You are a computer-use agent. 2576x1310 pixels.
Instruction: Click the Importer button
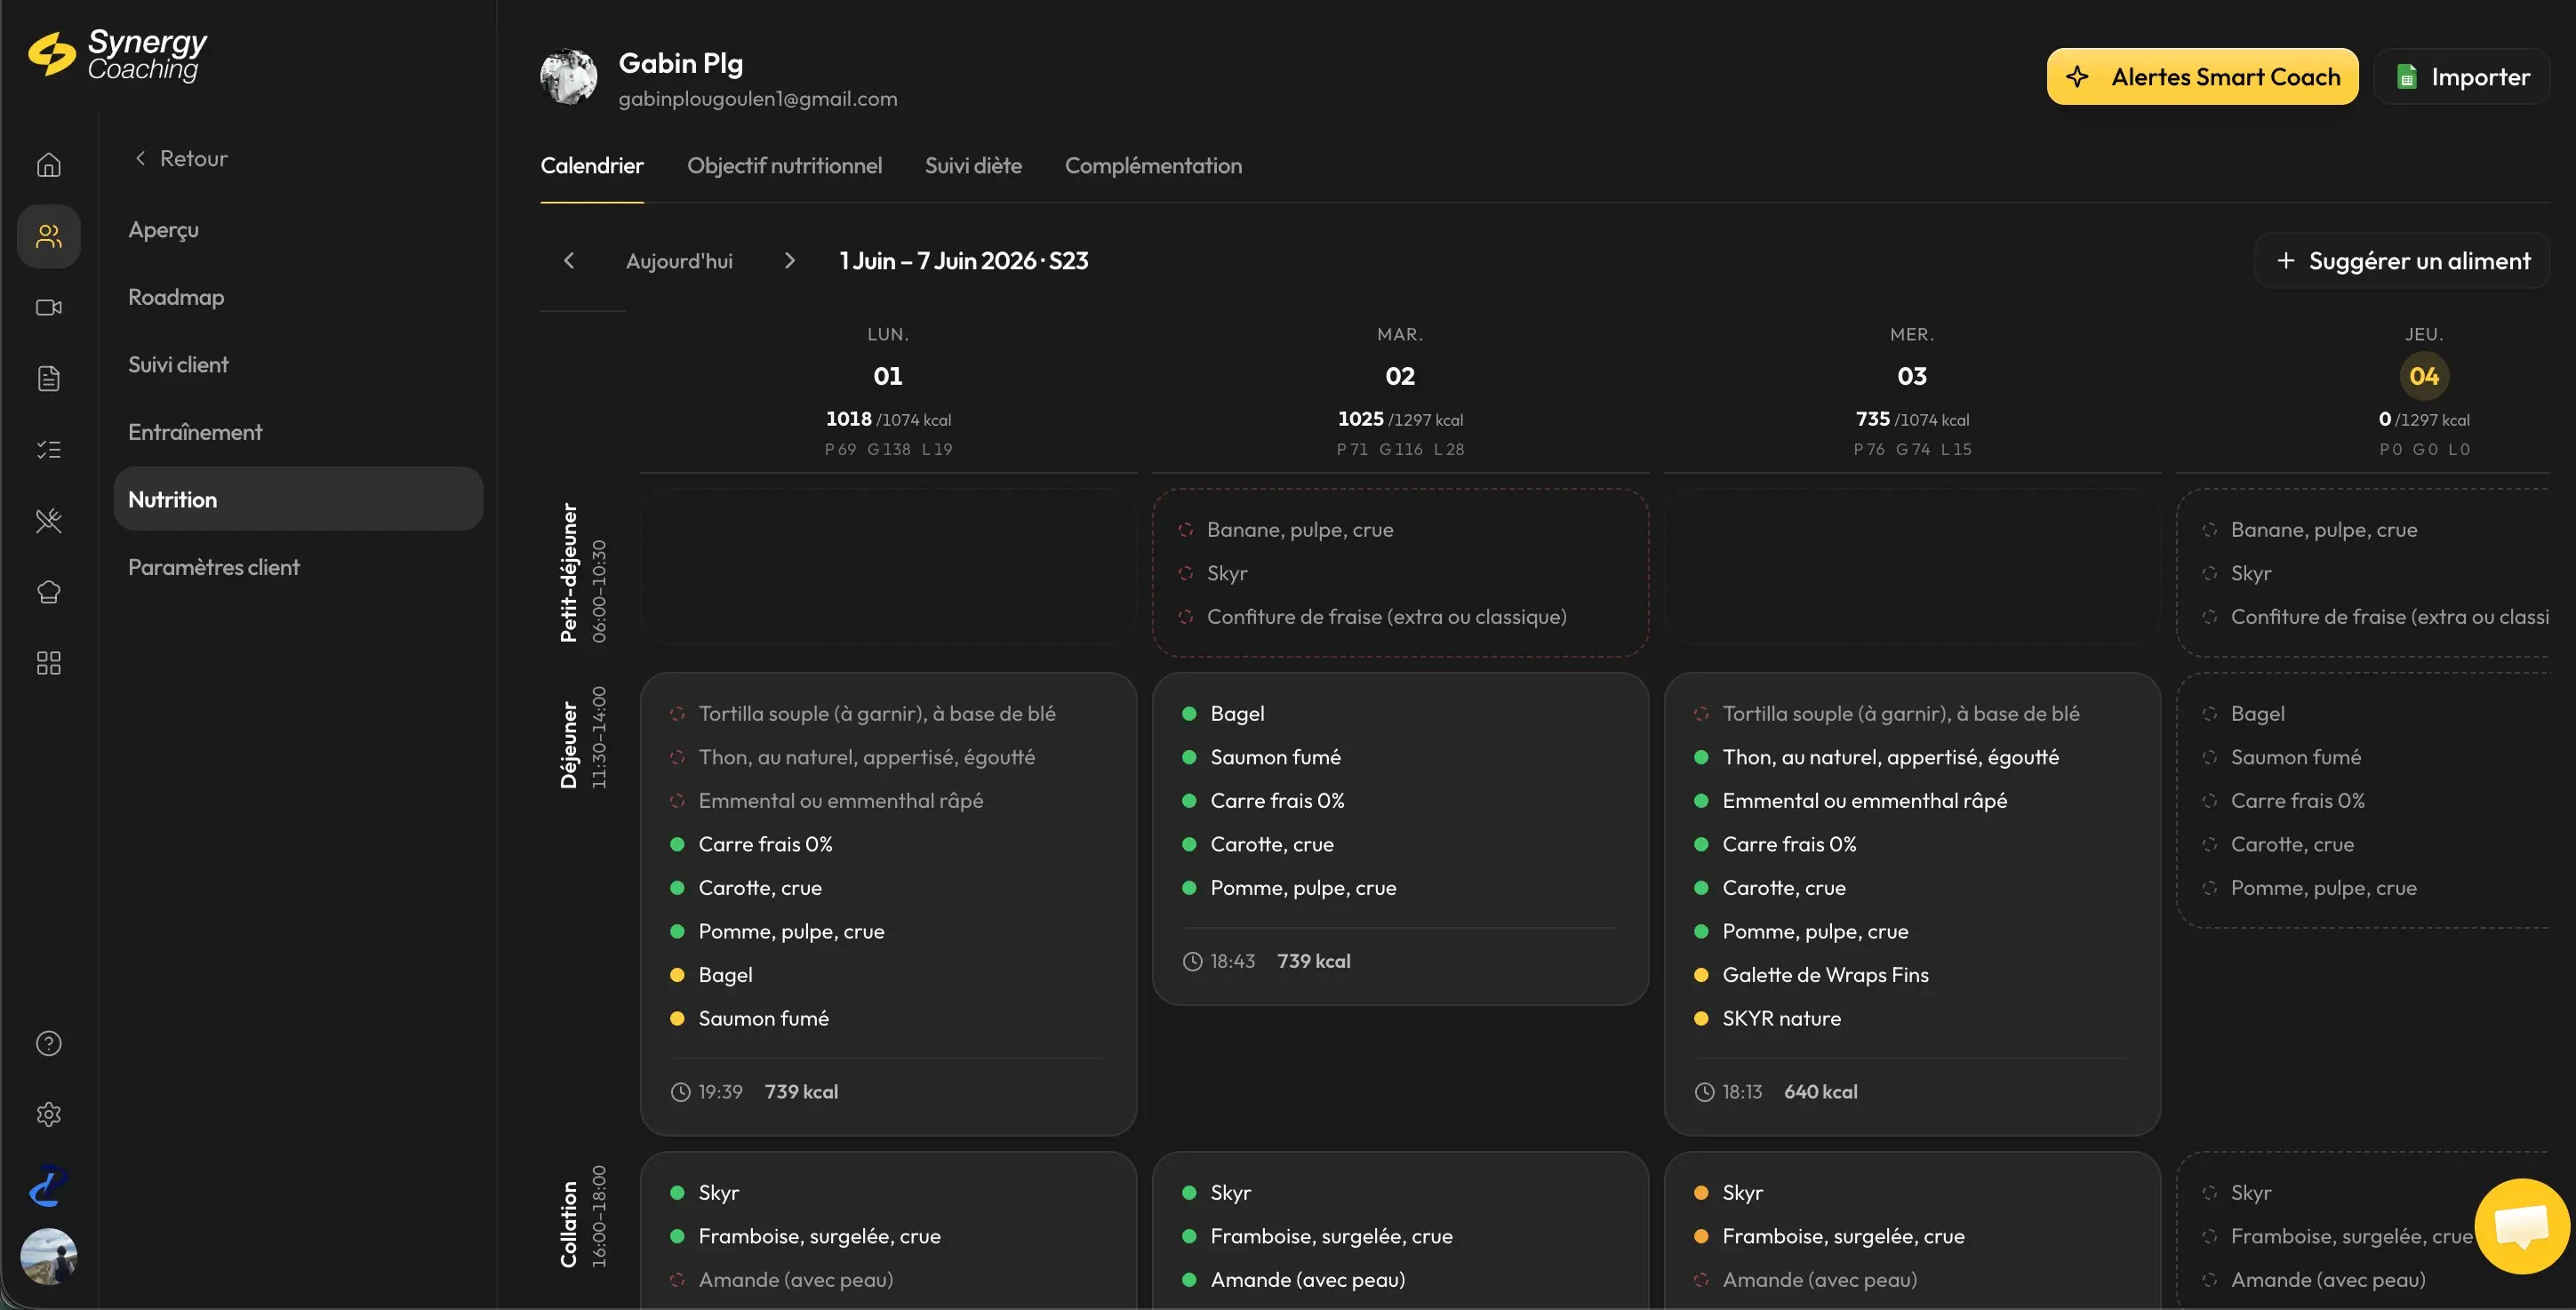(2463, 77)
